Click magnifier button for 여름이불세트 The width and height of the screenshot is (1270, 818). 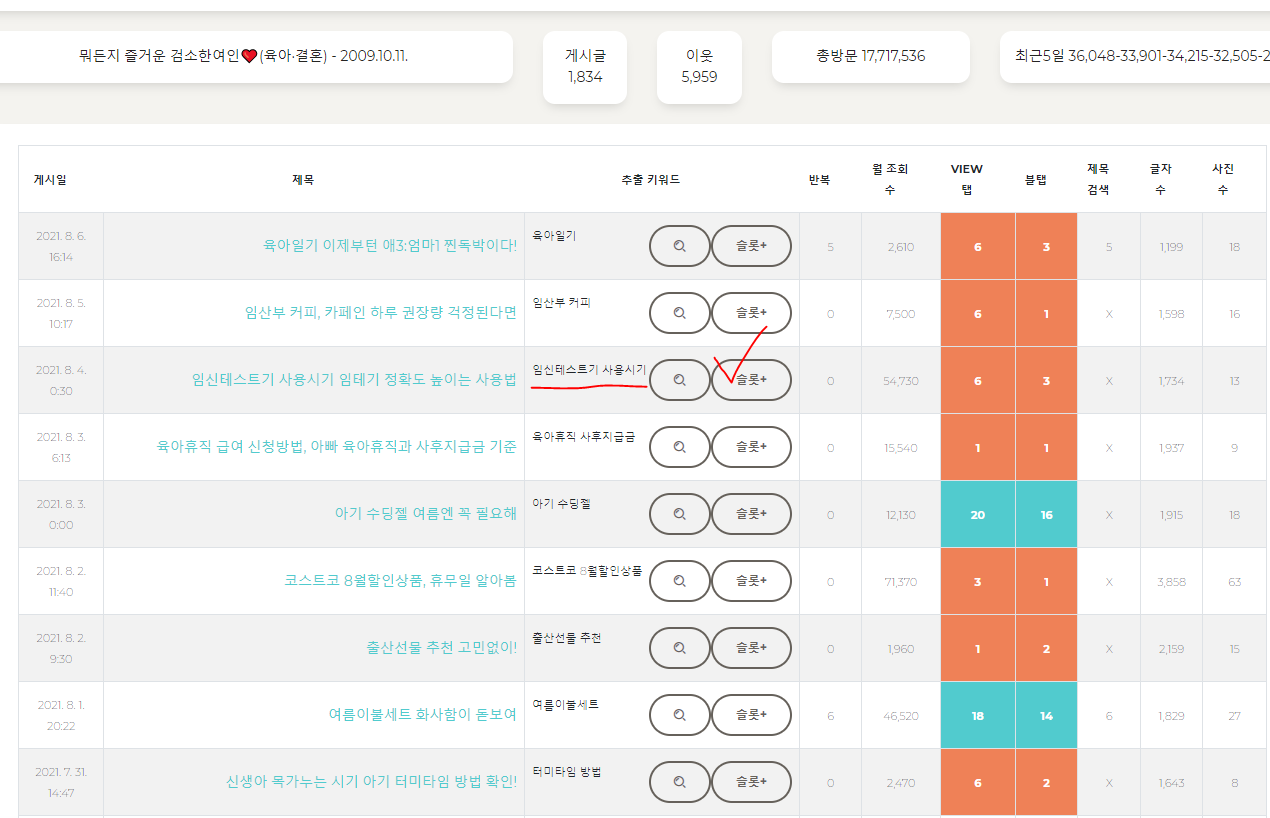[x=680, y=715]
